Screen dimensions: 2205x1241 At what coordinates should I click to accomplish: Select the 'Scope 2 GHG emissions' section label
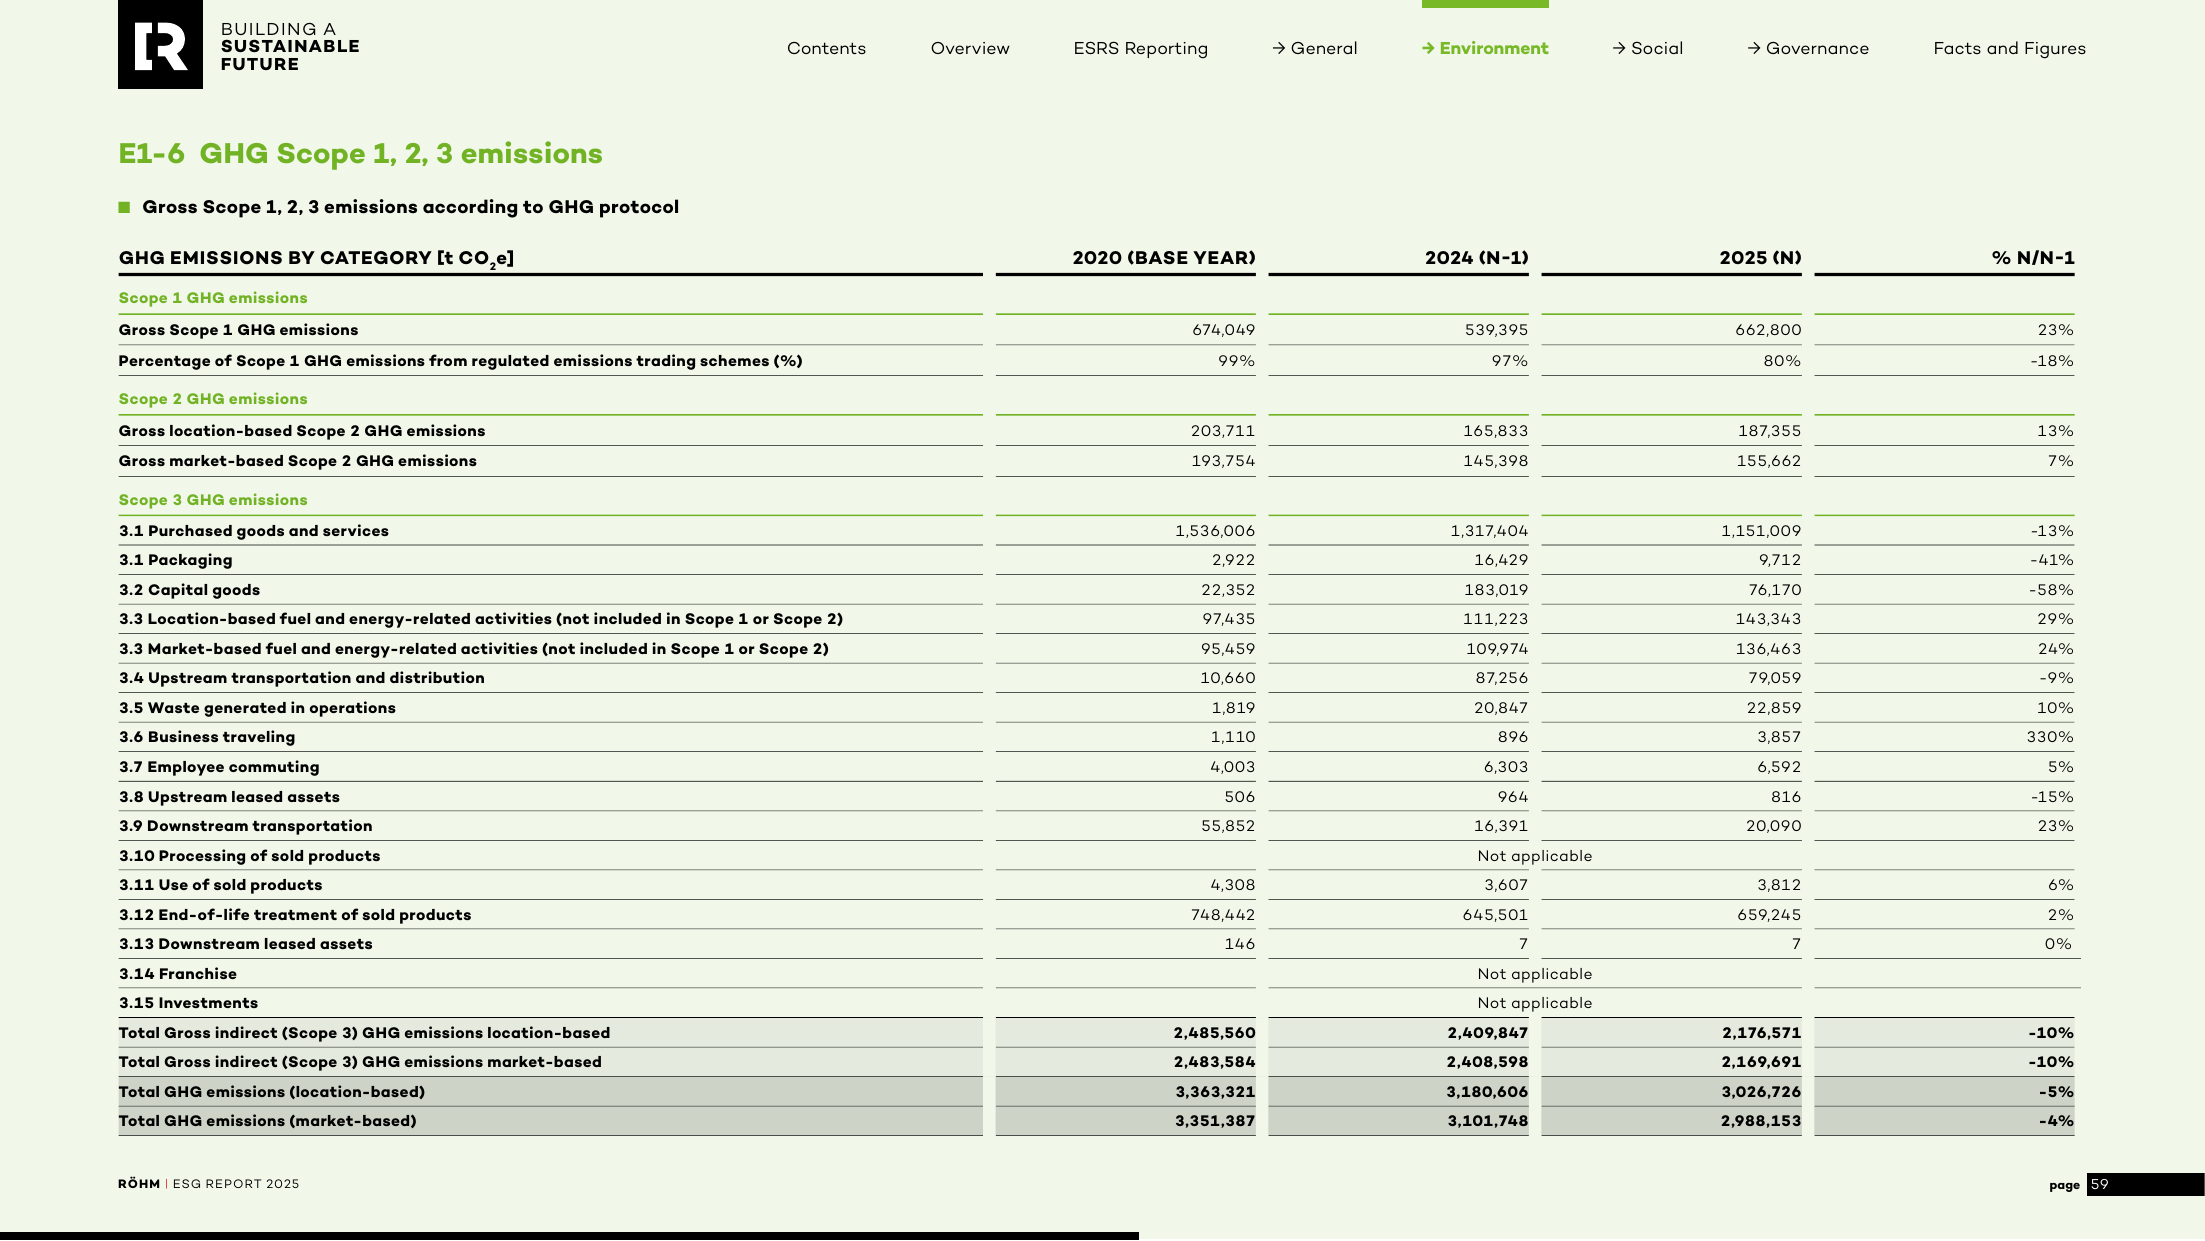(x=213, y=399)
